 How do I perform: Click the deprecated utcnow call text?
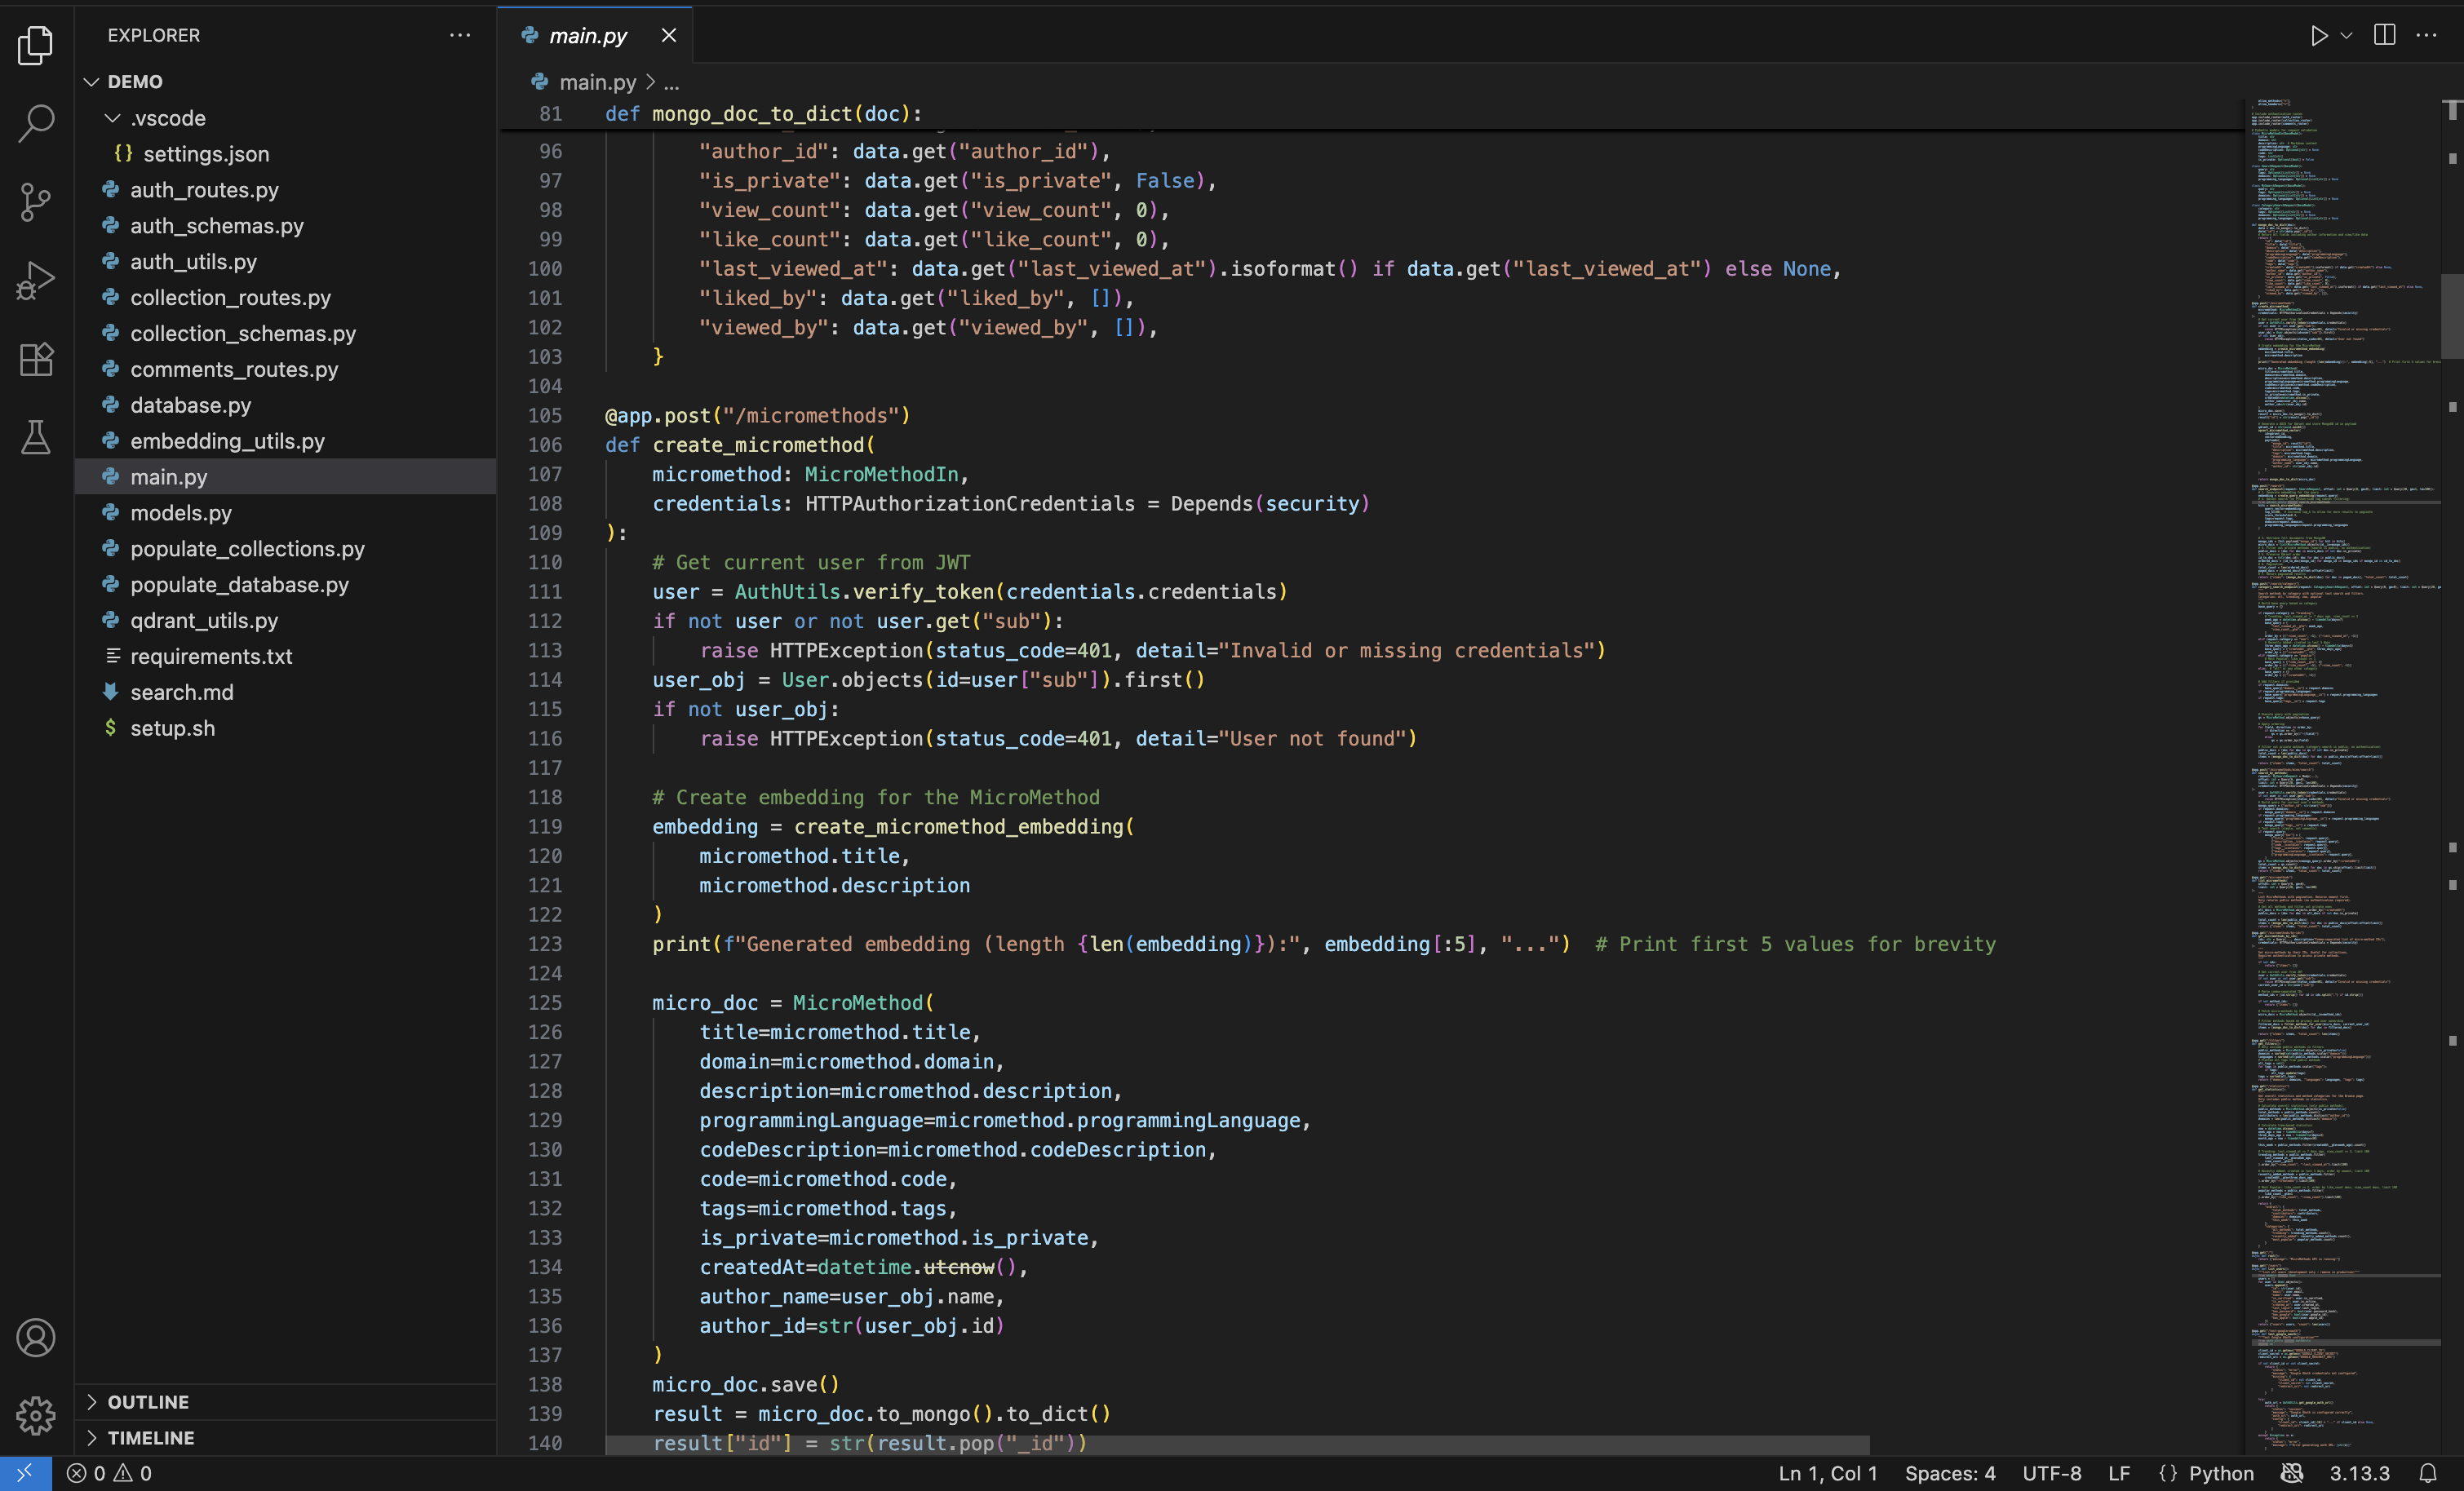958,1267
